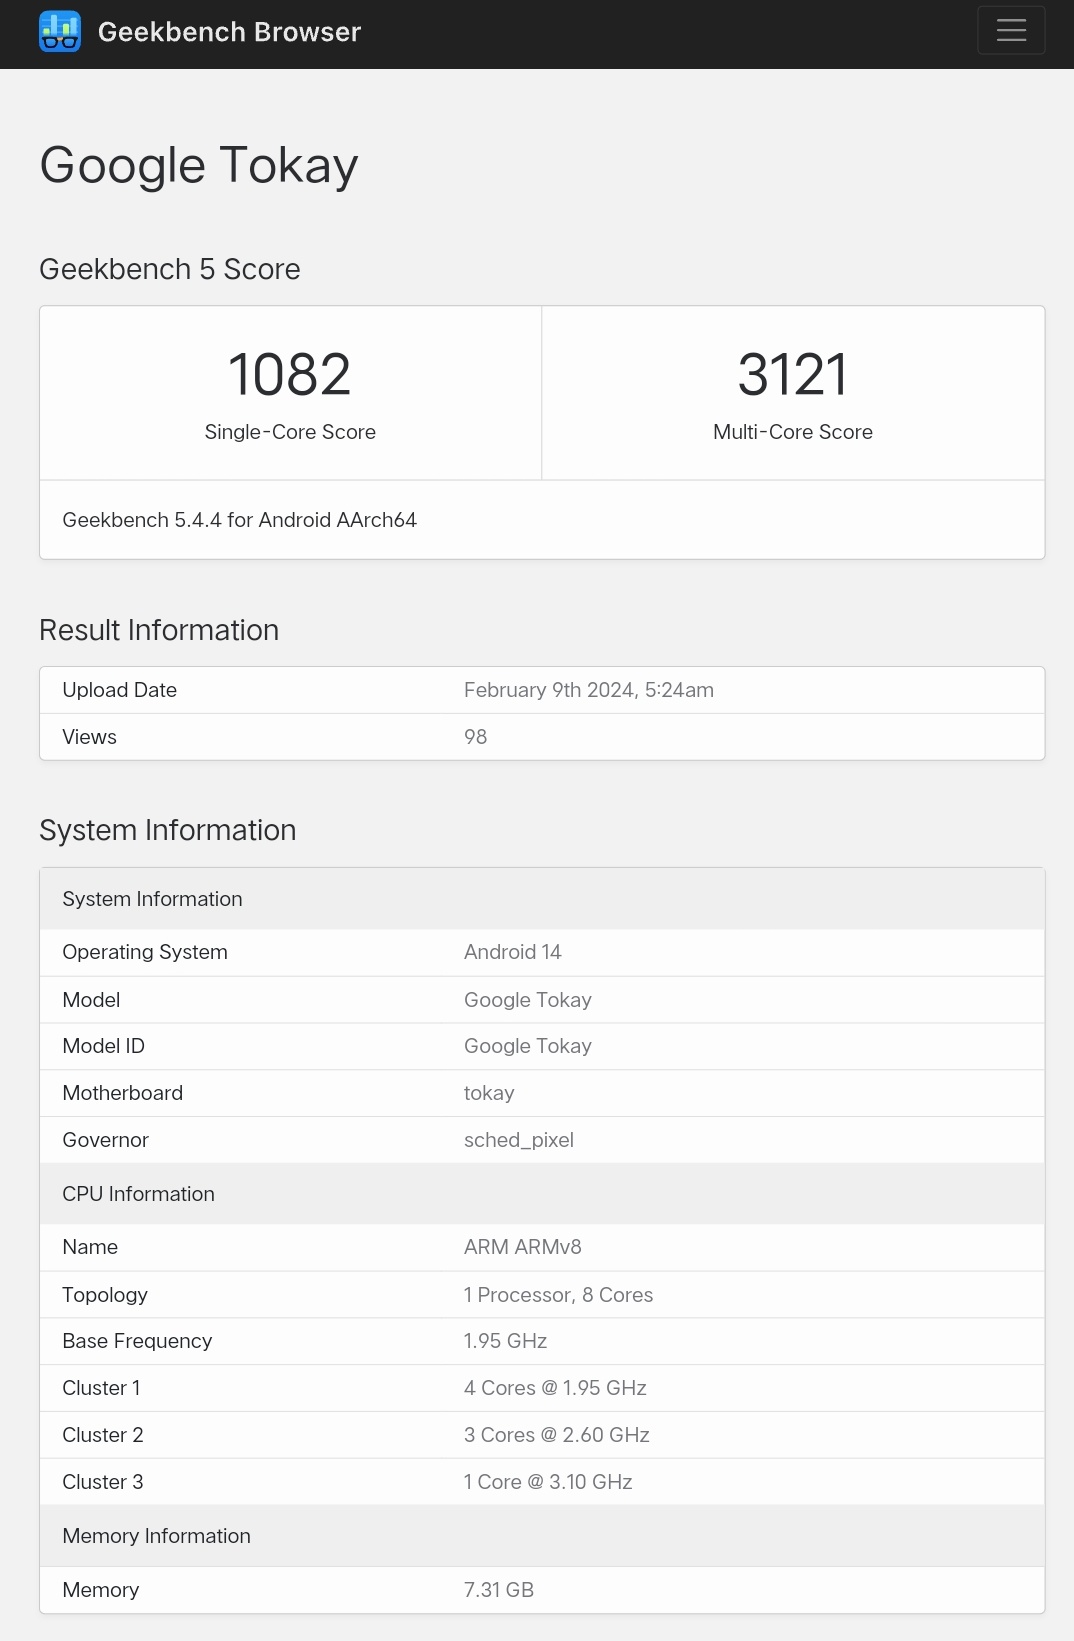Click the Geekbench 5 Score heading
Screen dimensions: 1074x1641
point(170,269)
